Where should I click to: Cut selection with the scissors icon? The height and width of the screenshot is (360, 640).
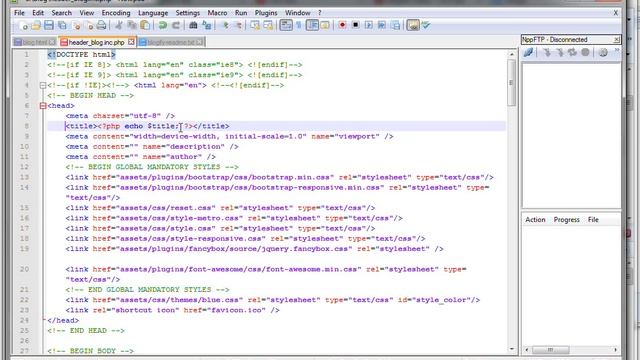pyautogui.click(x=119, y=25)
